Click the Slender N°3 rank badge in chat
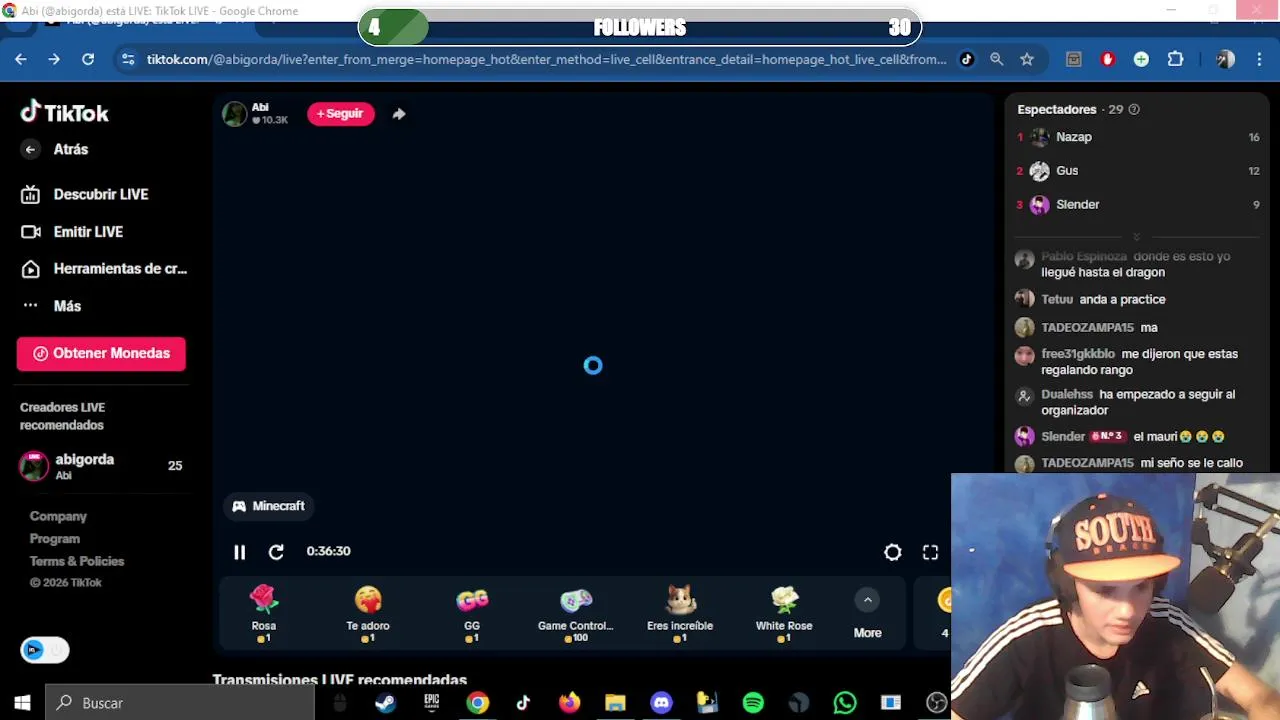1280x720 pixels. (x=1107, y=437)
